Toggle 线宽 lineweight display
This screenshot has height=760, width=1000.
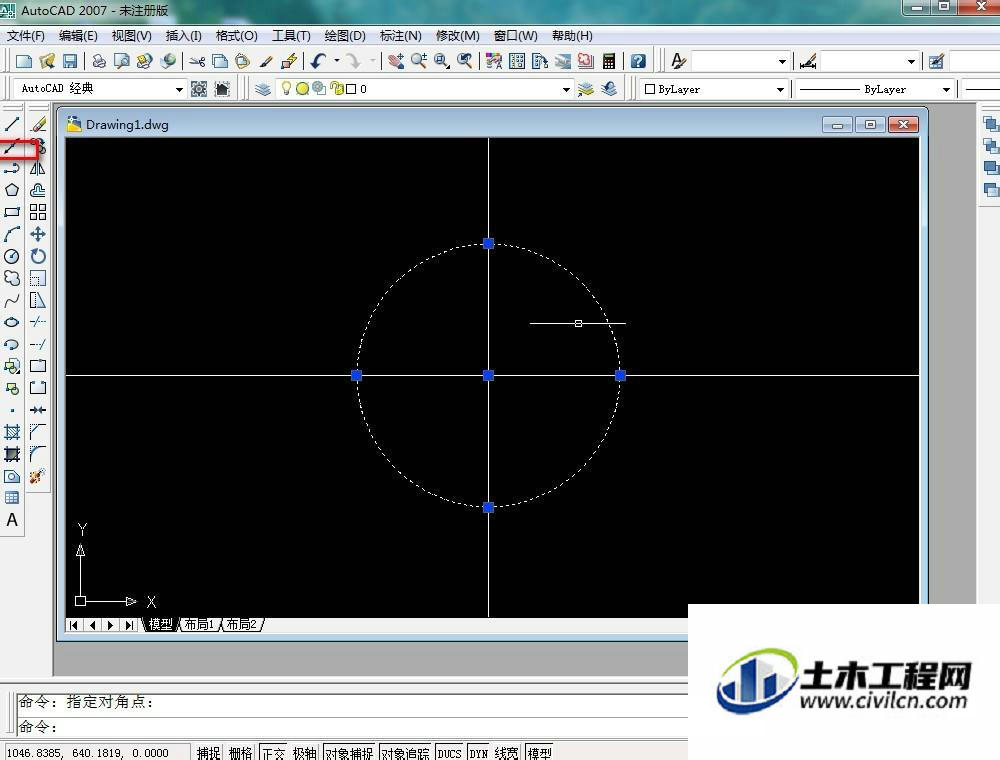point(506,753)
